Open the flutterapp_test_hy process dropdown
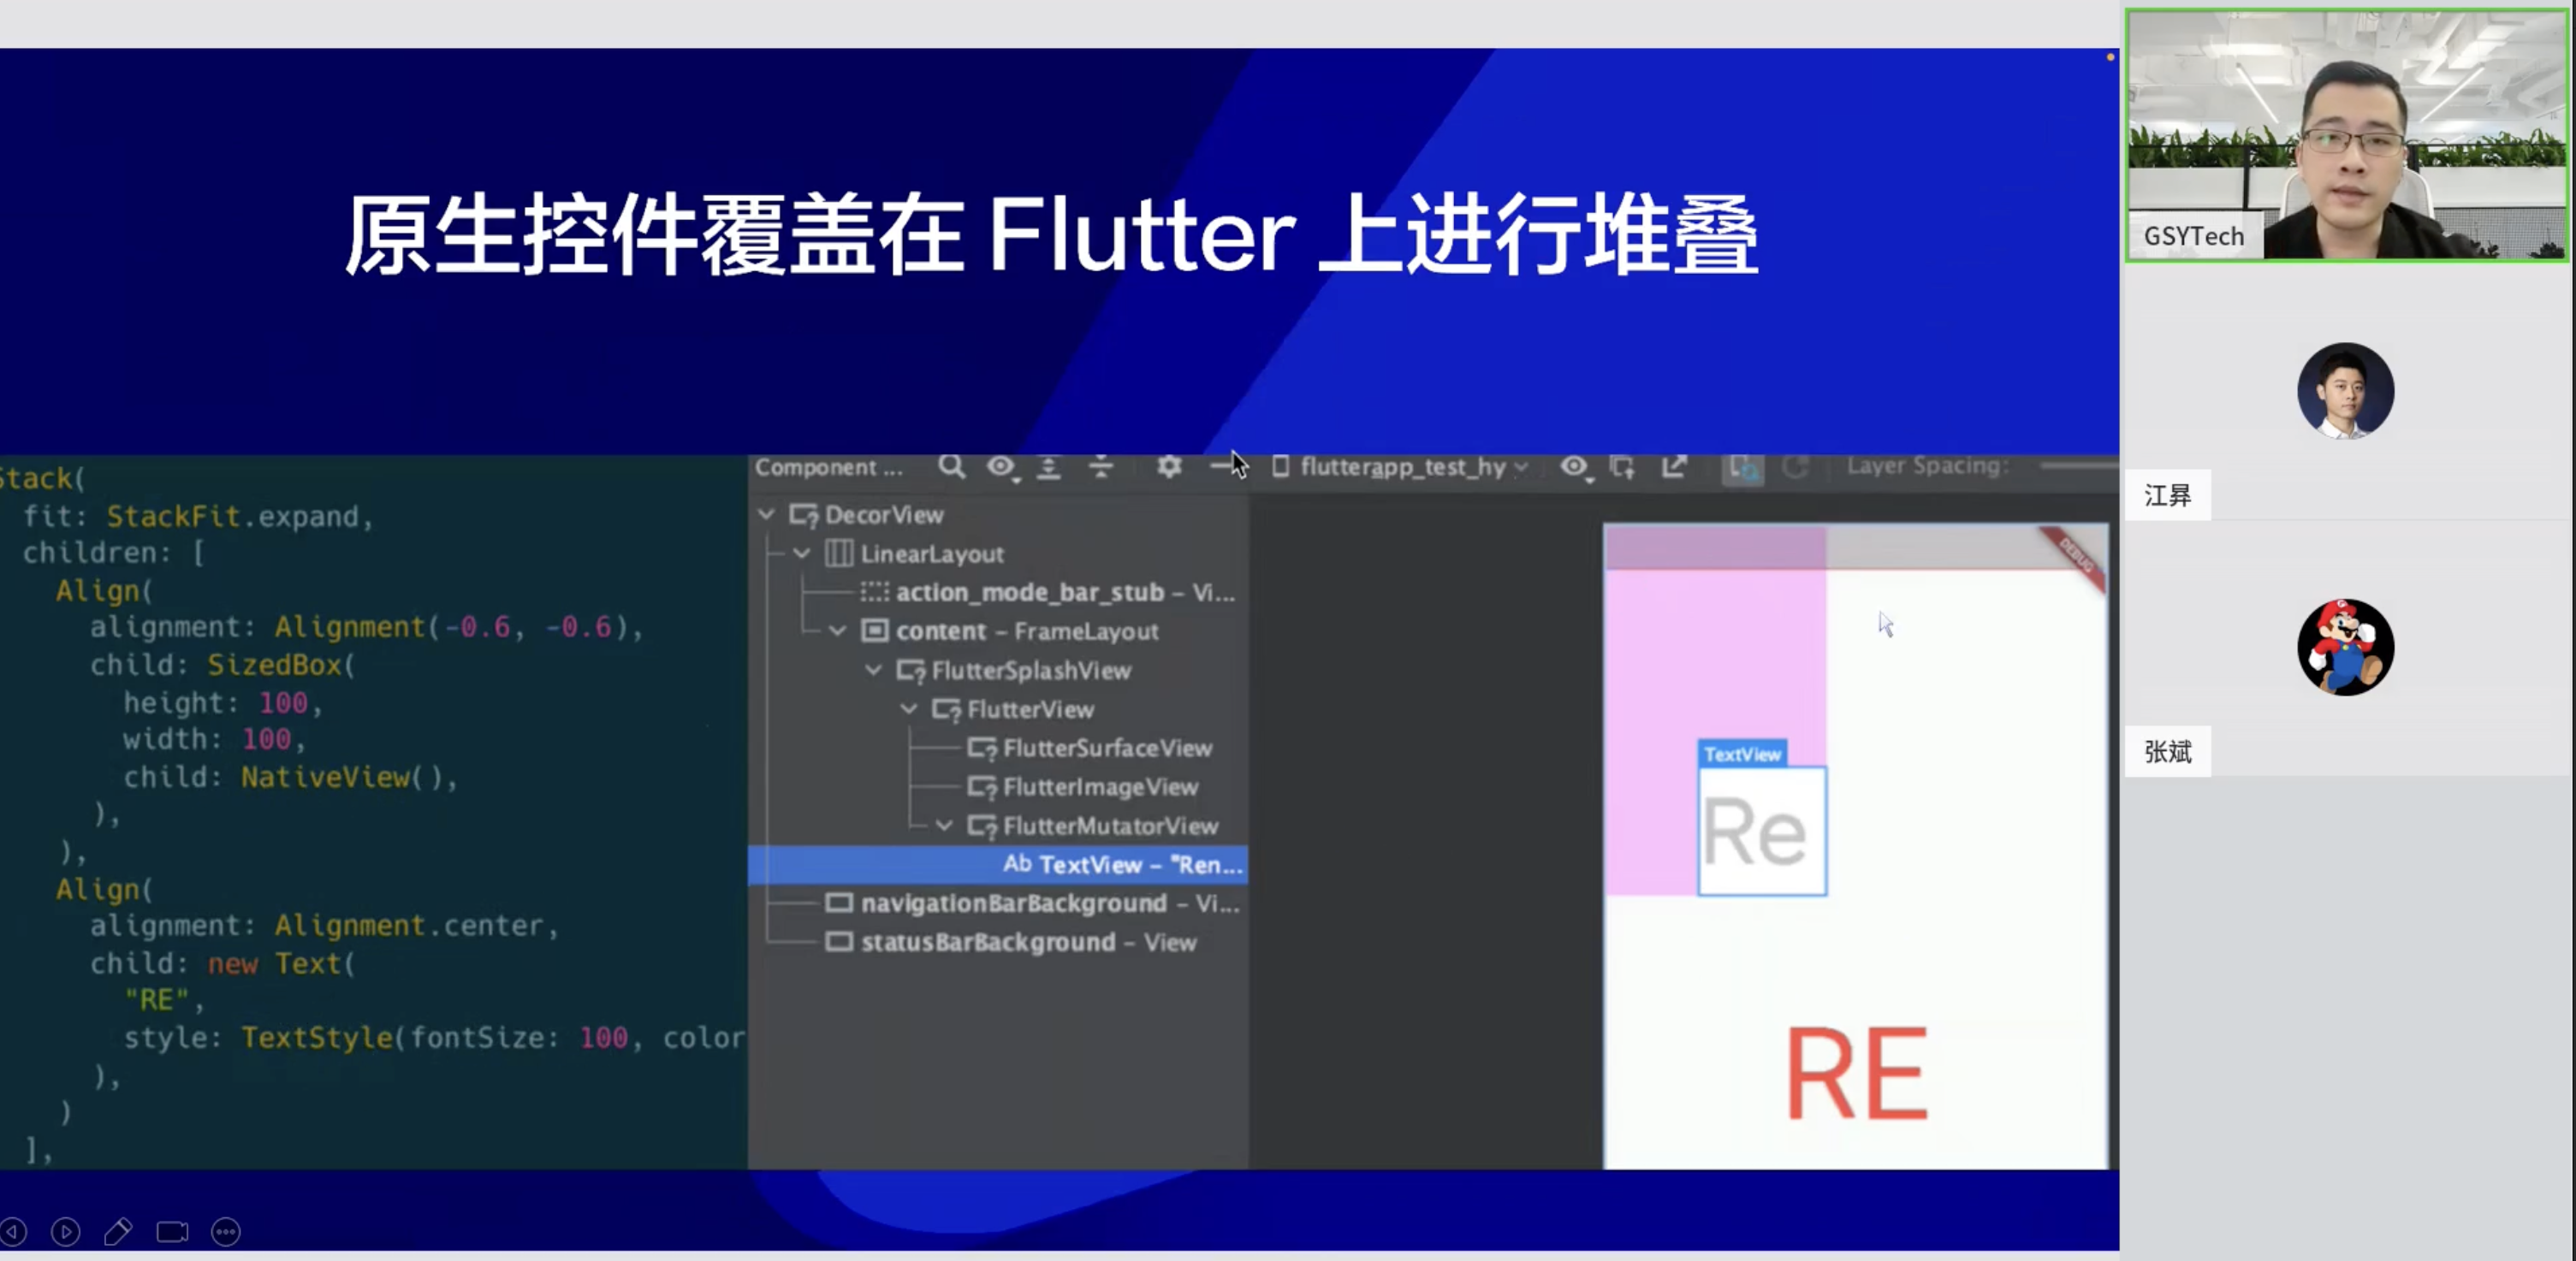 tap(1400, 467)
